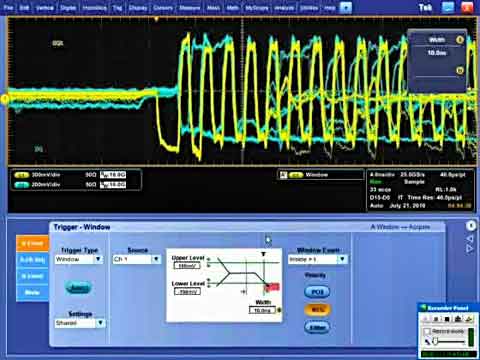480x360 pixels.
Task: Open the Edit menu
Action: pyautogui.click(x=24, y=7)
